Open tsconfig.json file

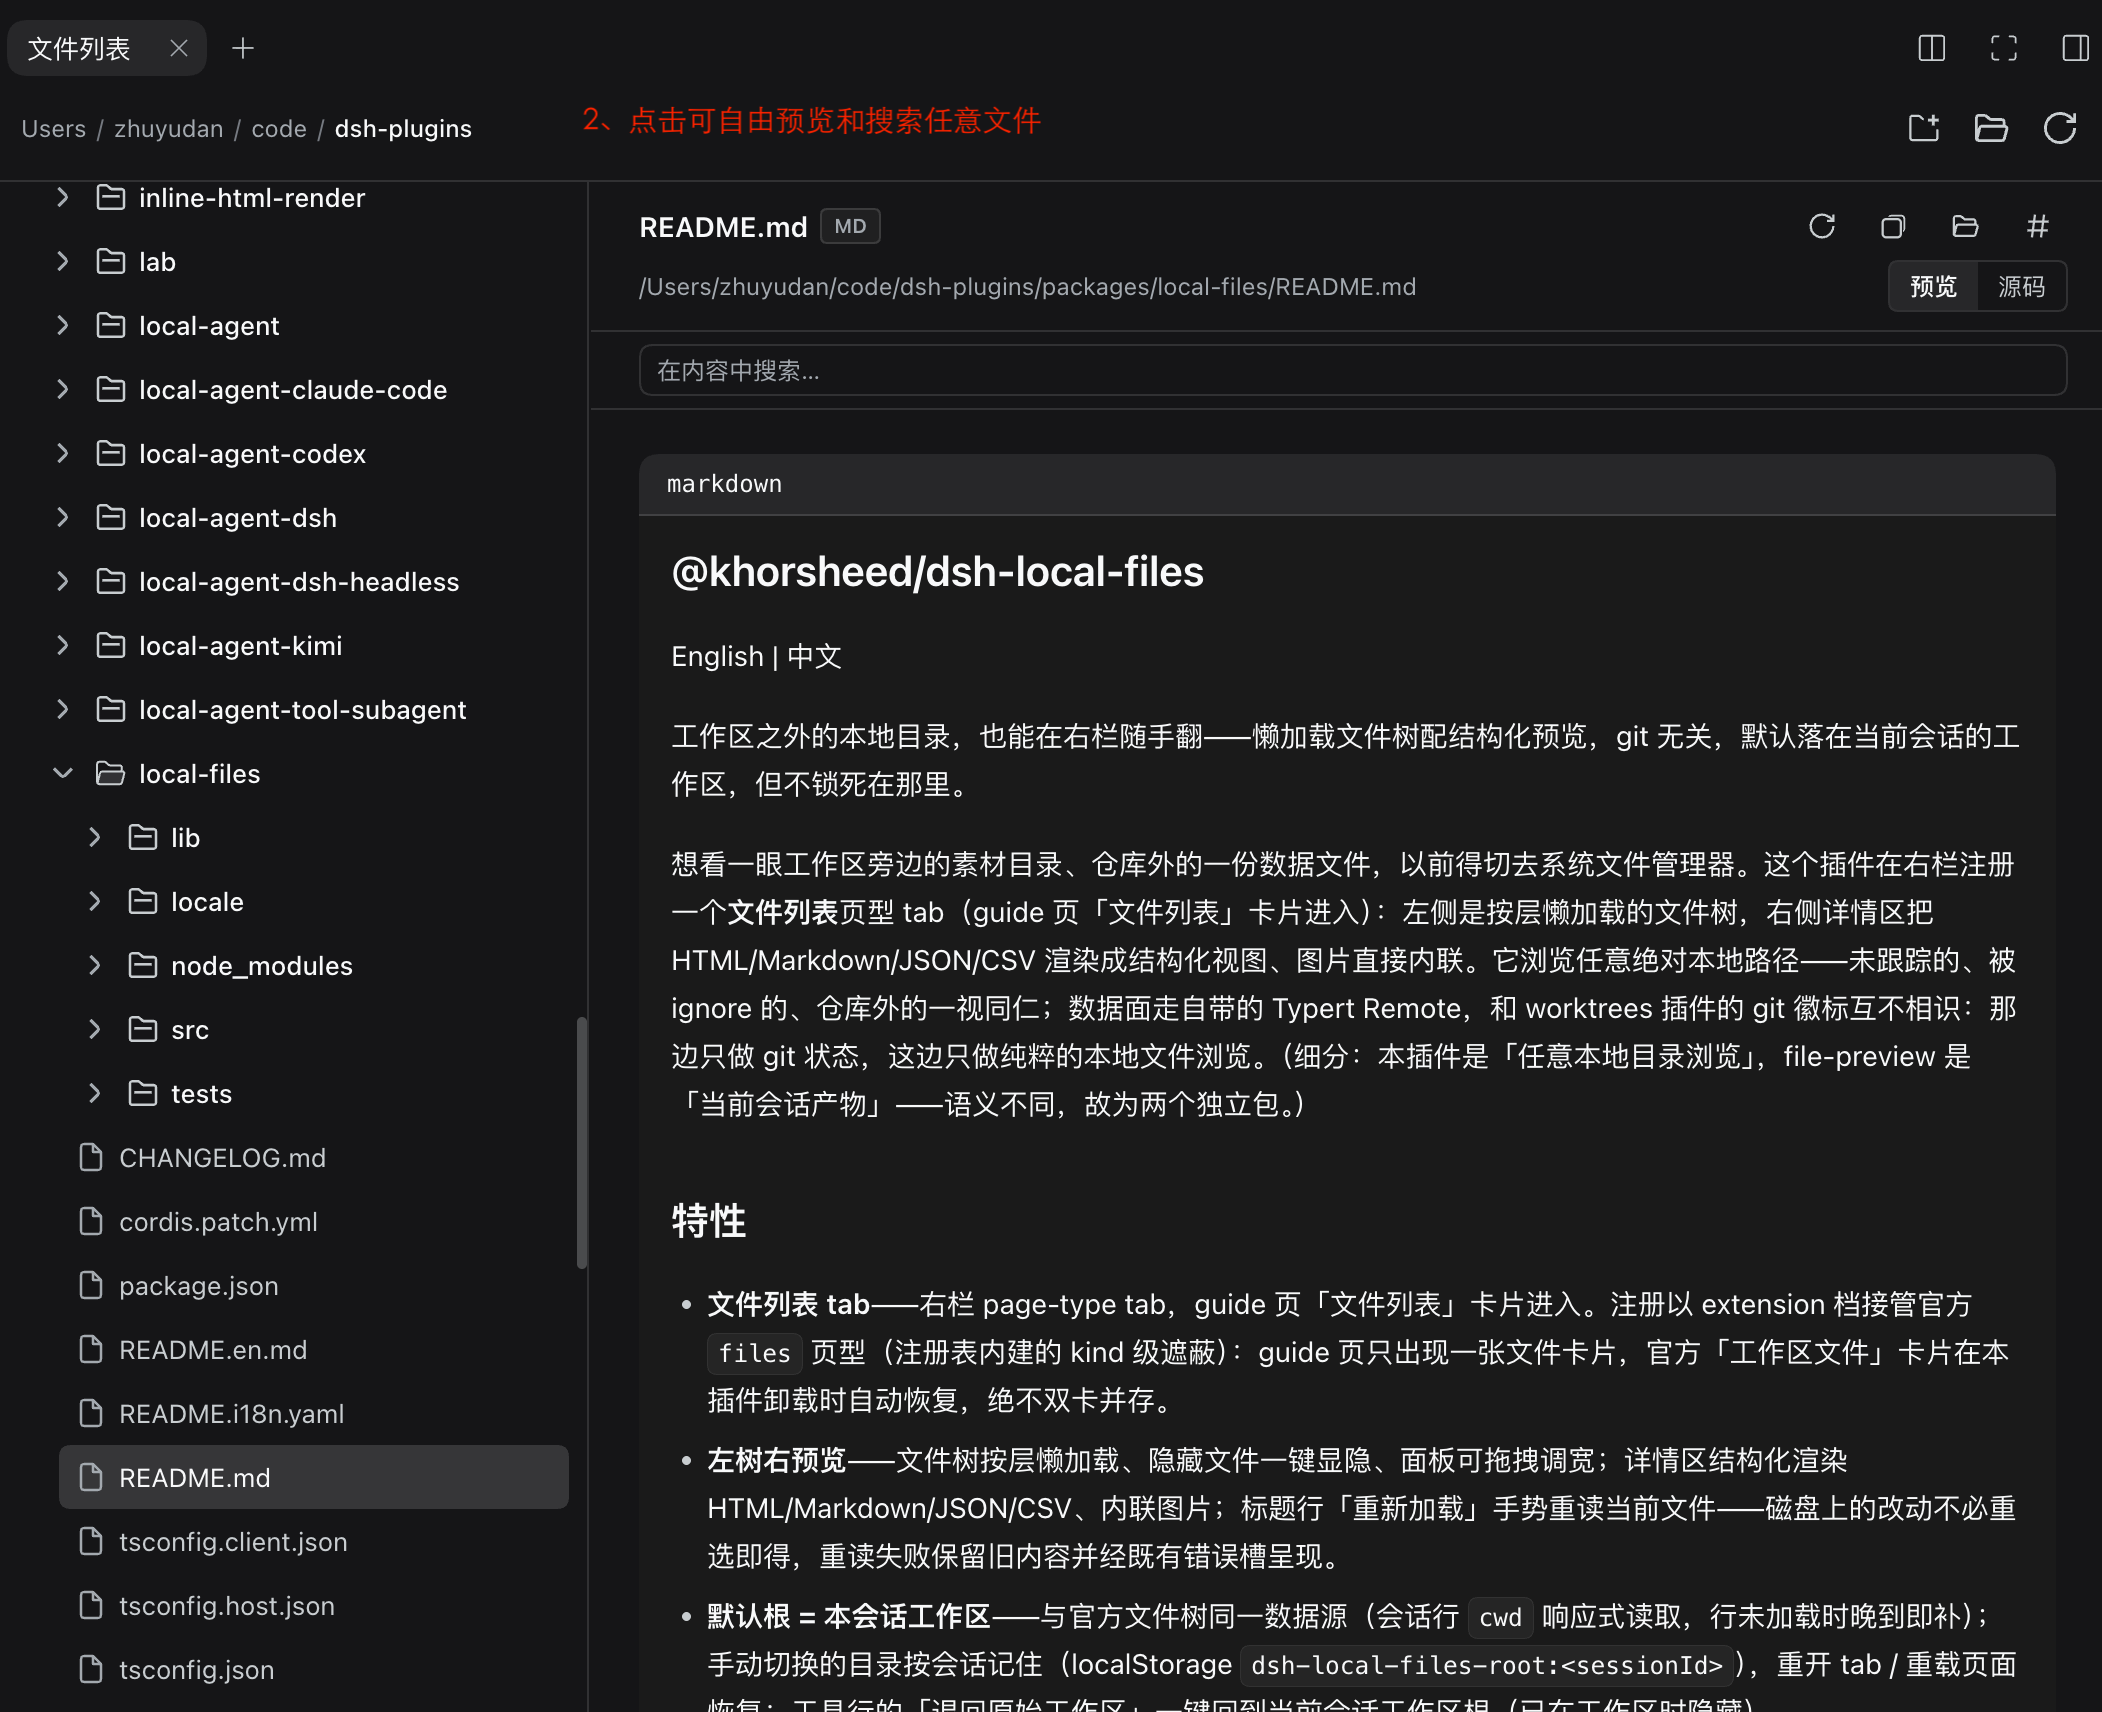[313, 1670]
